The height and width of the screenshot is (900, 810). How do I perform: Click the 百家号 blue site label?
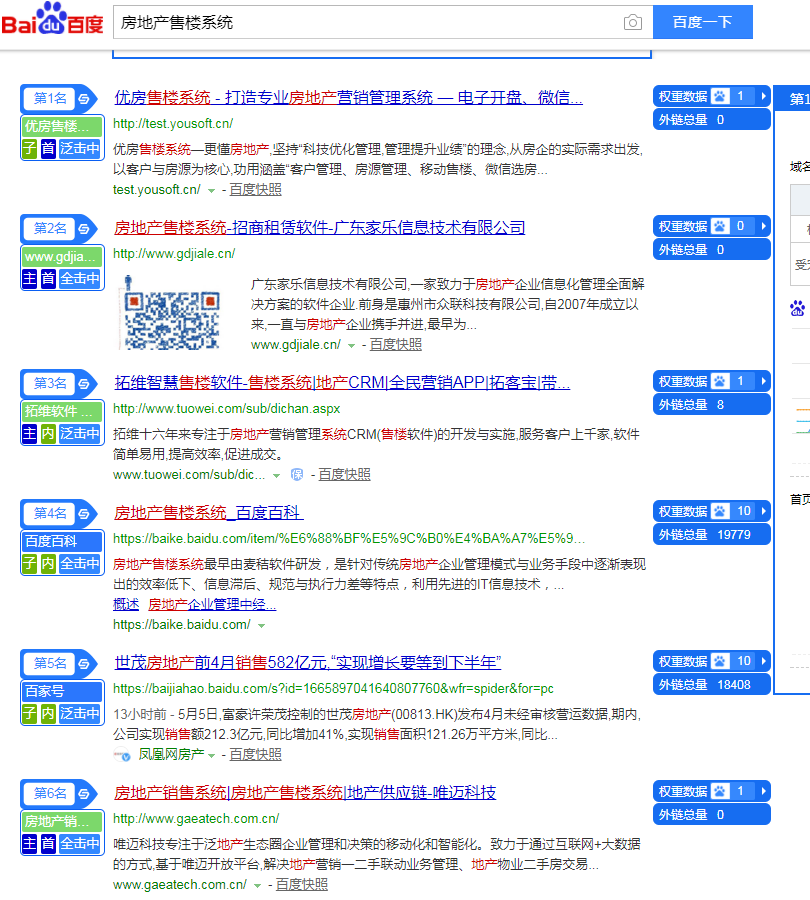tap(62, 692)
